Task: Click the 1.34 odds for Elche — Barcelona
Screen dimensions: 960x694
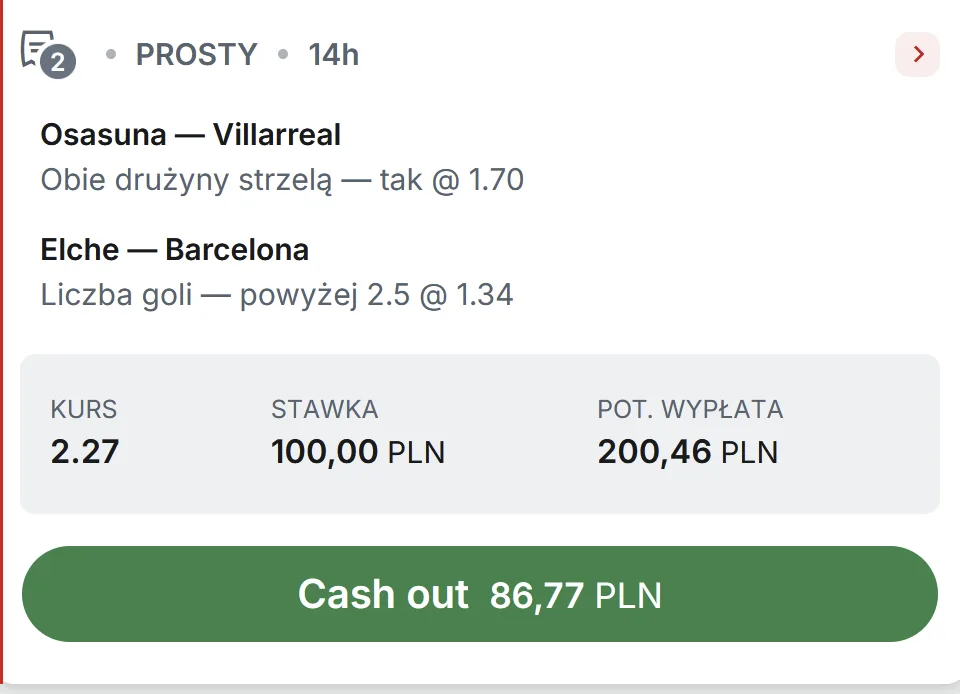Action: click(x=486, y=295)
